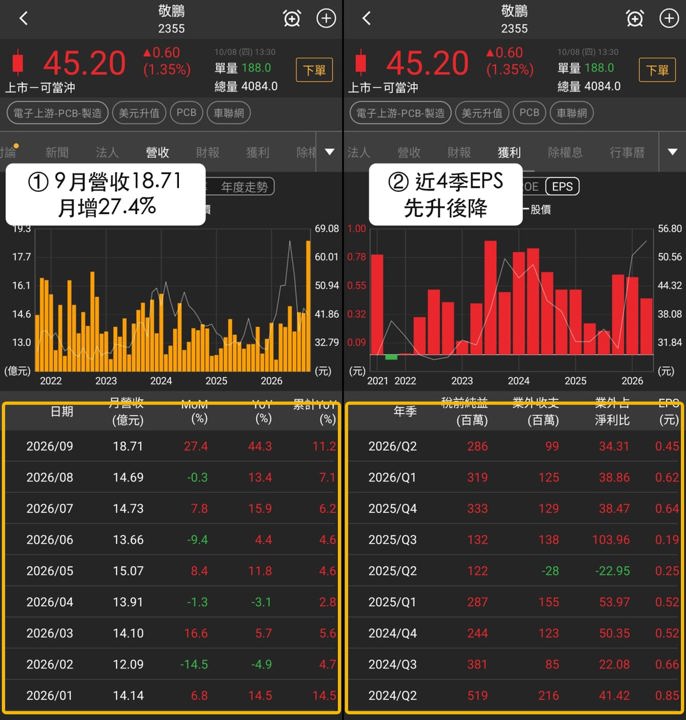This screenshot has width=686, height=720.
Task: Tap the back arrow in the right panel
Action: [366, 18]
